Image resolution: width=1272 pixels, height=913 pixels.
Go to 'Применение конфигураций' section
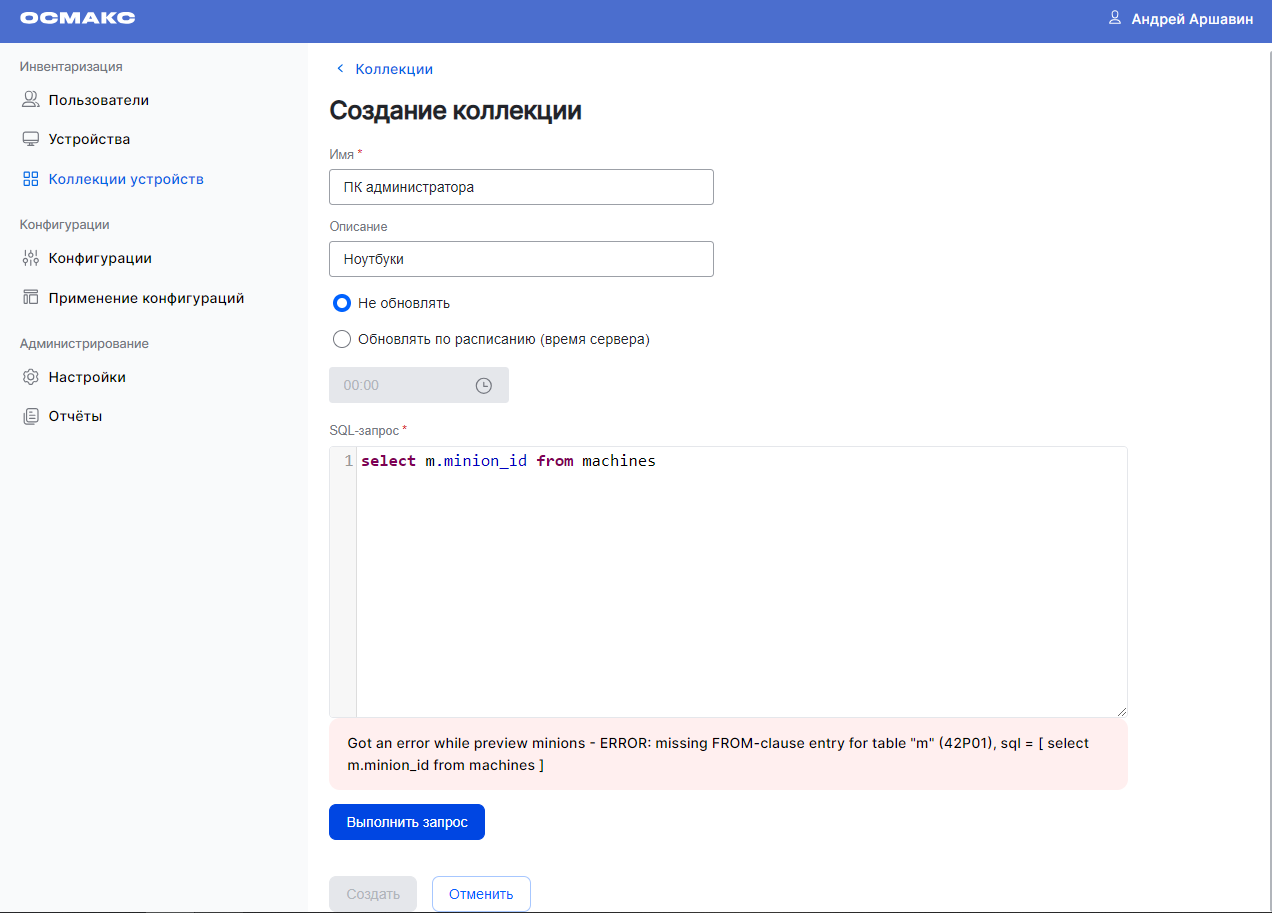coord(146,298)
